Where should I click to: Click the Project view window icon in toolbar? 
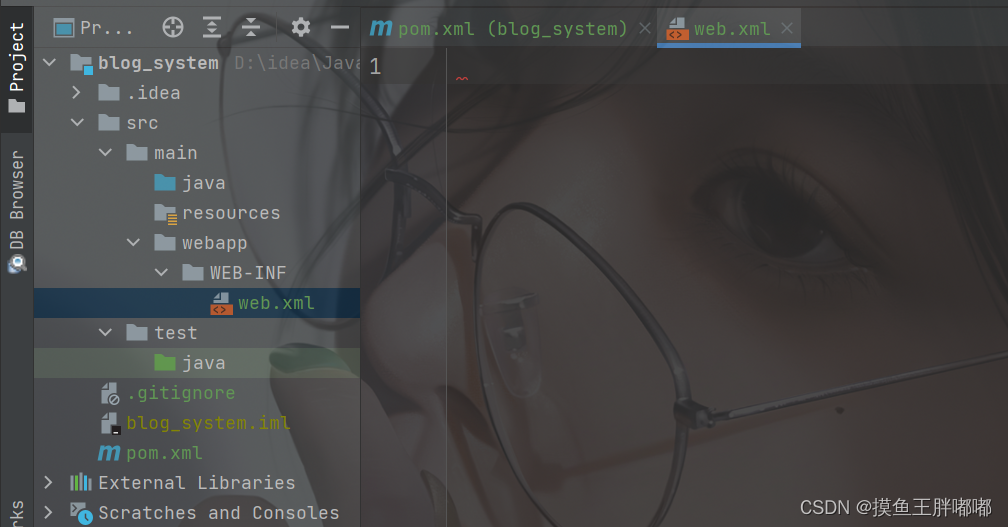[x=64, y=28]
